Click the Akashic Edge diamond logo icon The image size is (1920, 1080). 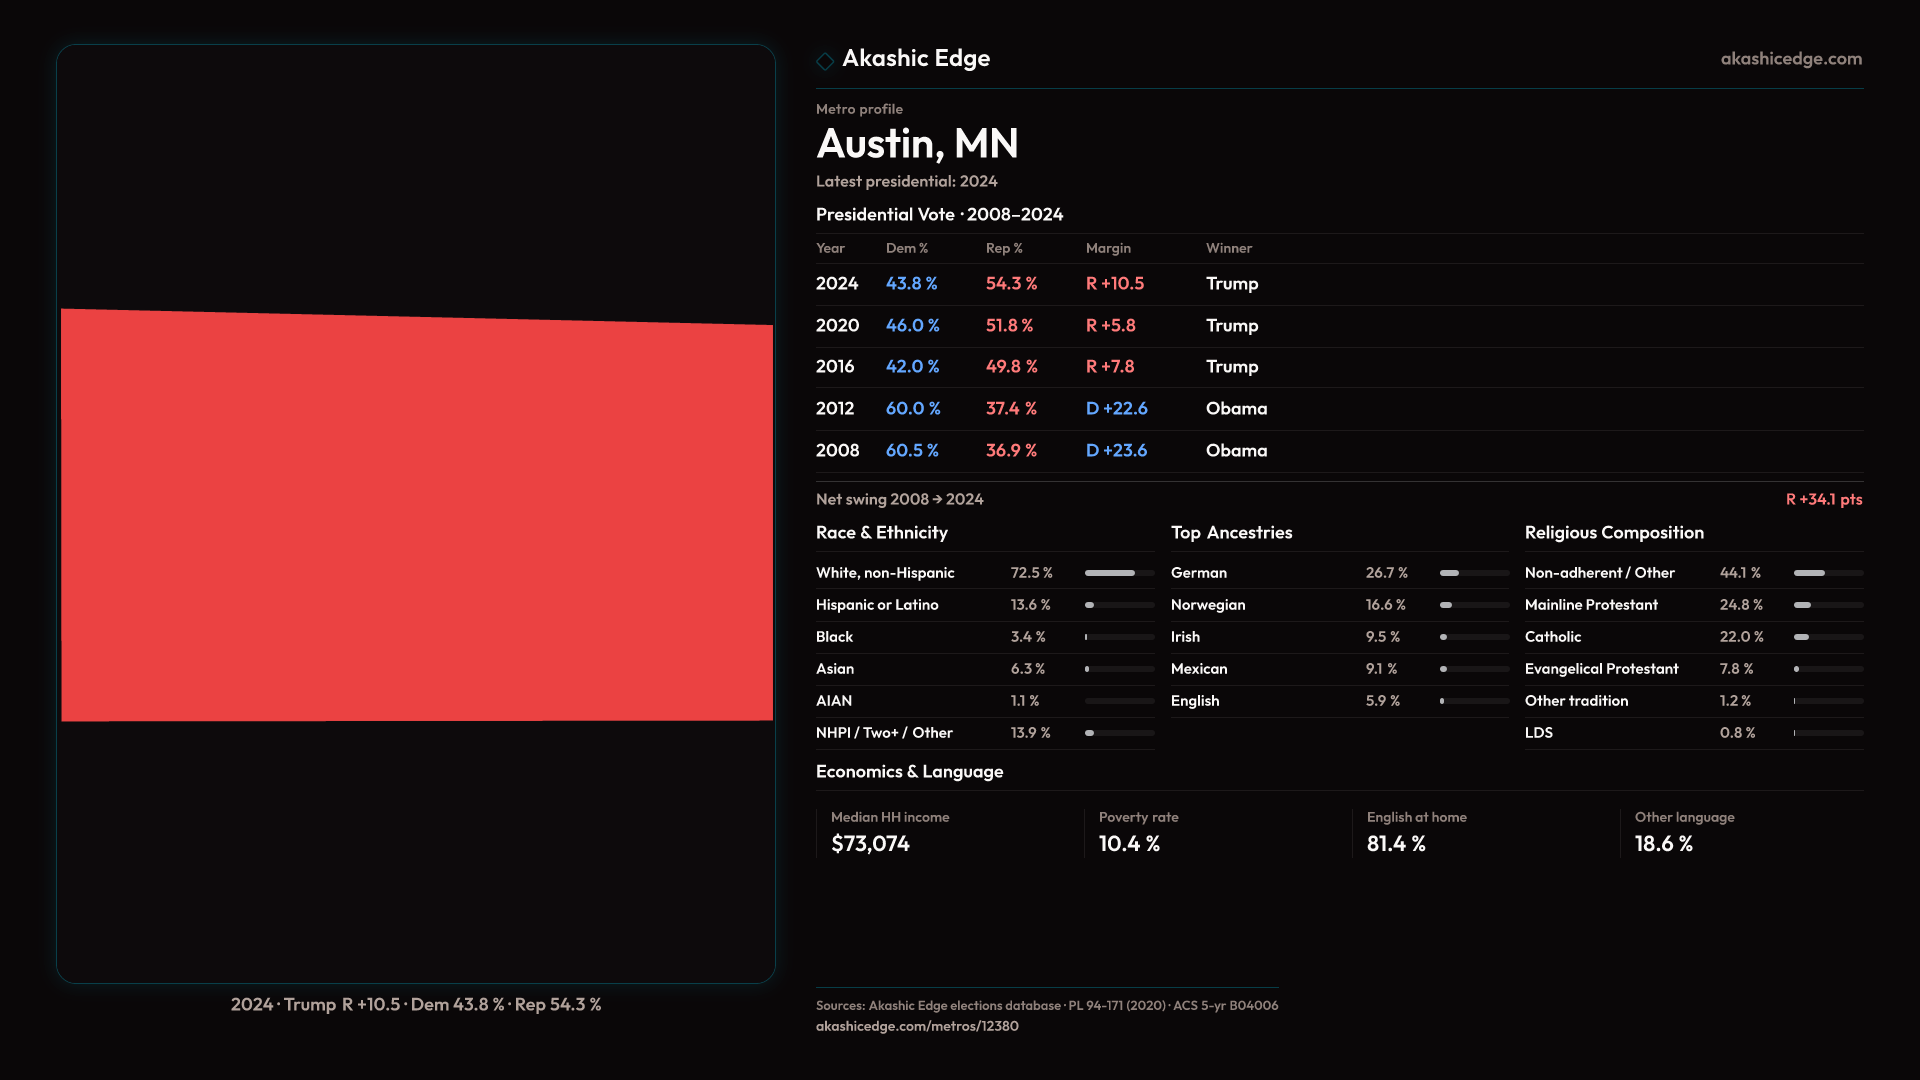click(825, 61)
